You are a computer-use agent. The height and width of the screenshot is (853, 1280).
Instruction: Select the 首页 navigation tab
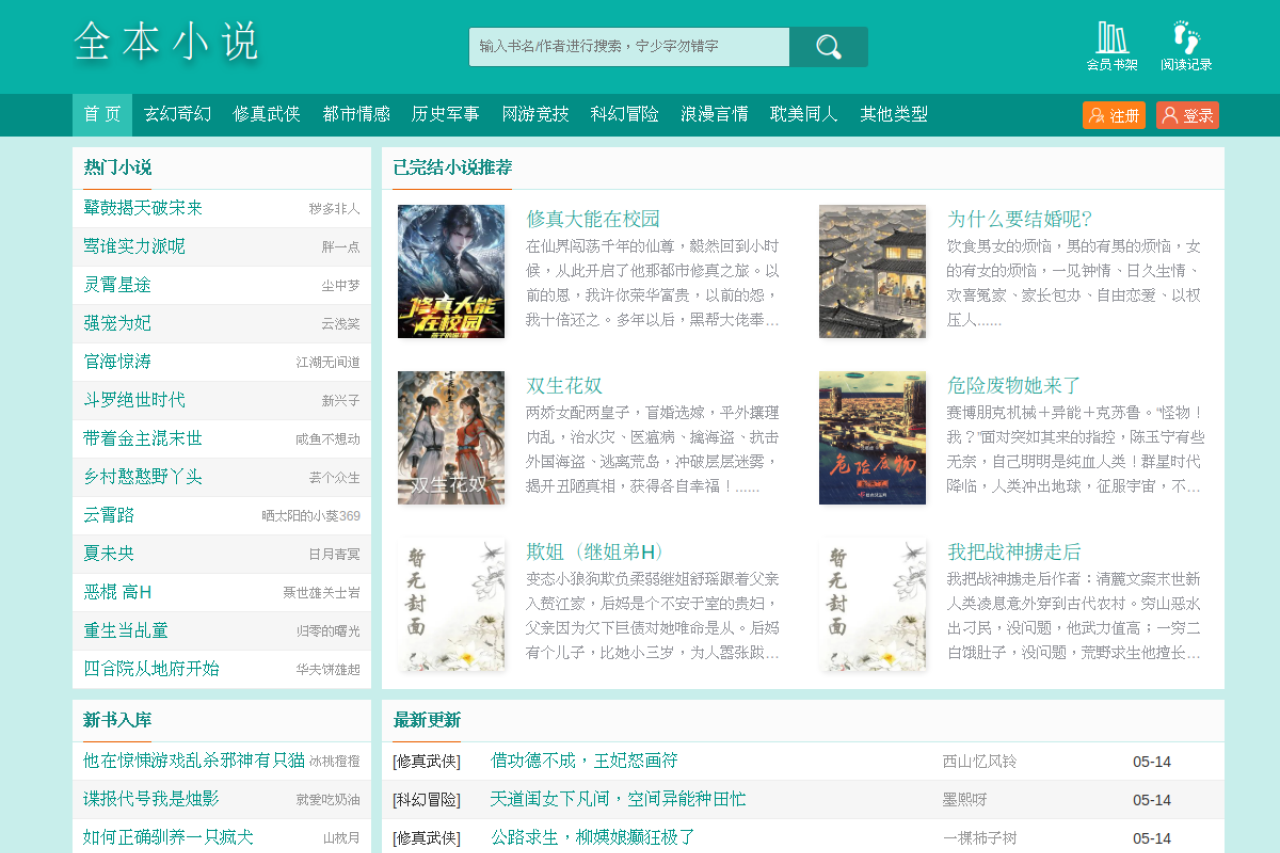click(x=102, y=115)
